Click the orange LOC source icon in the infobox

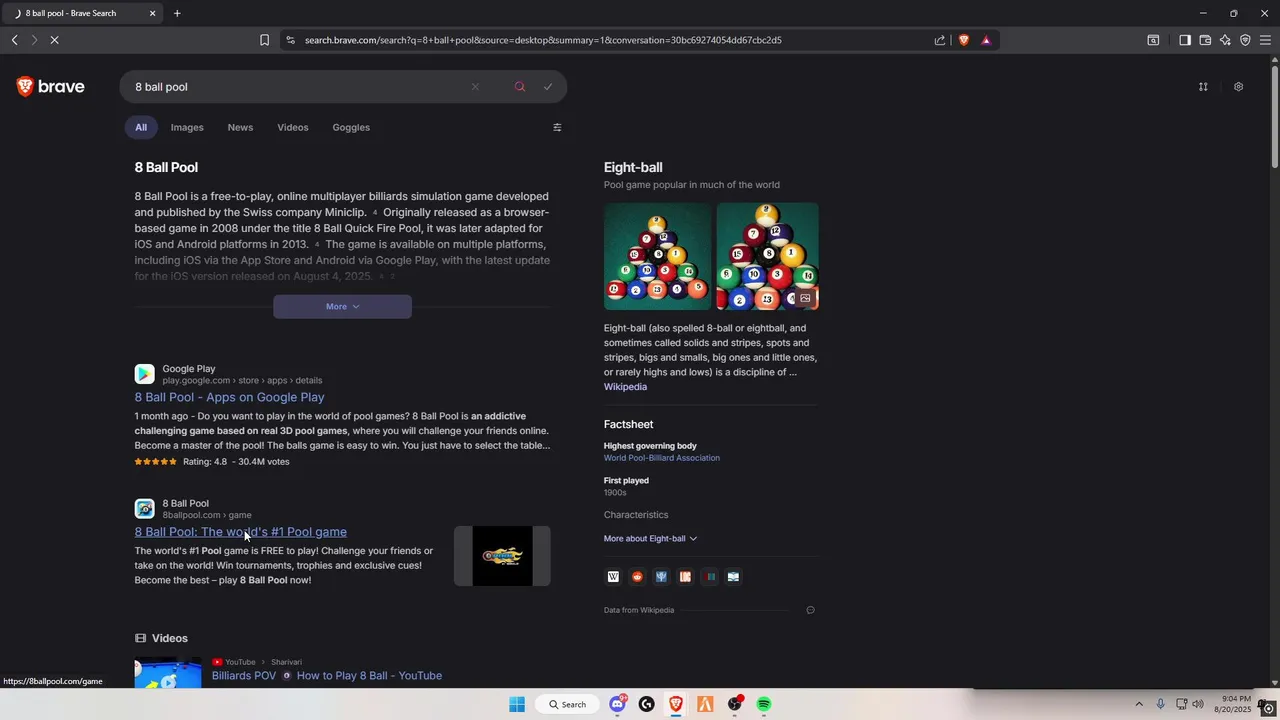click(685, 576)
